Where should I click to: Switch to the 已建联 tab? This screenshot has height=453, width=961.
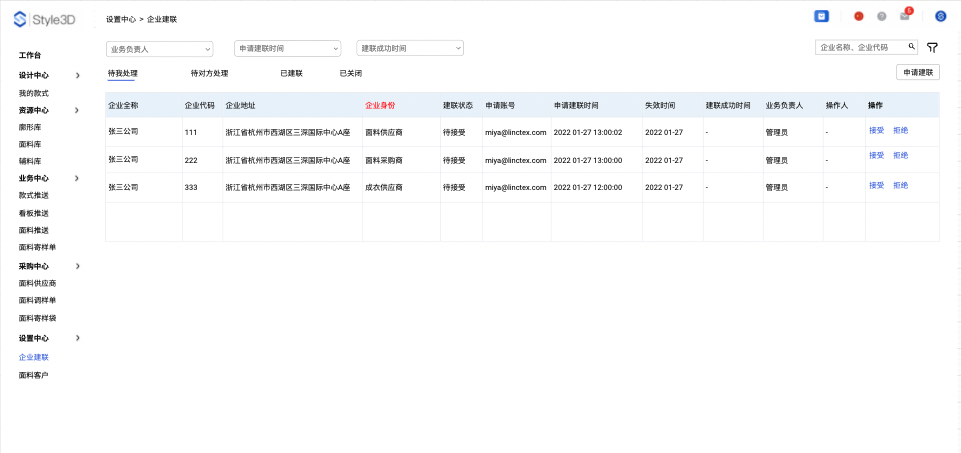point(291,73)
